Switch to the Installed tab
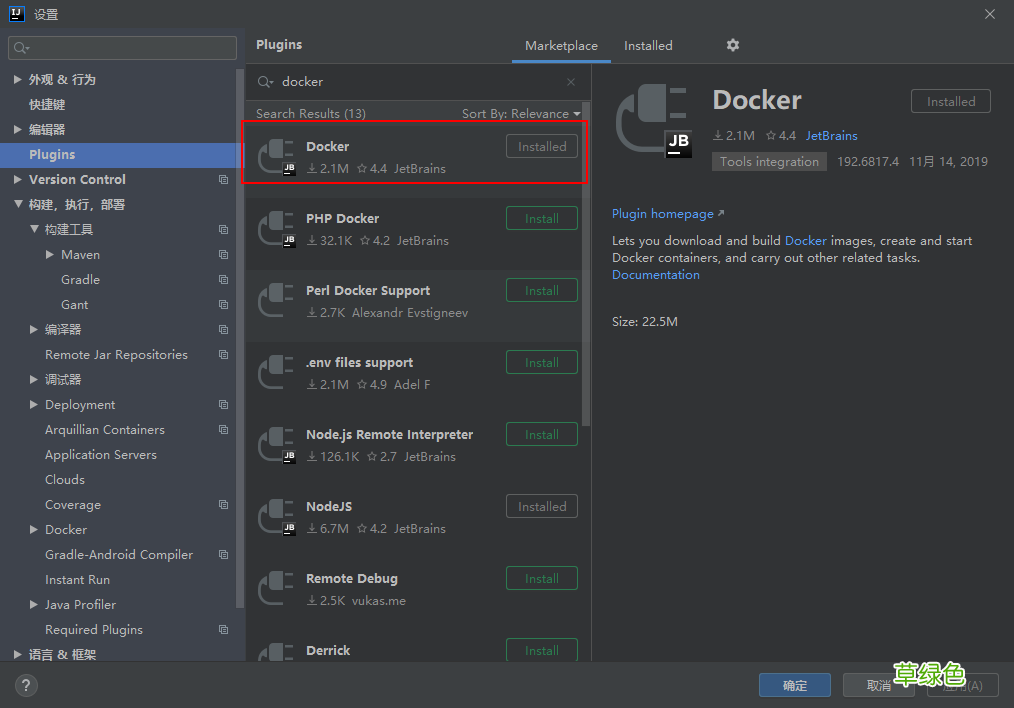Image resolution: width=1014 pixels, height=708 pixels. pyautogui.click(x=648, y=46)
